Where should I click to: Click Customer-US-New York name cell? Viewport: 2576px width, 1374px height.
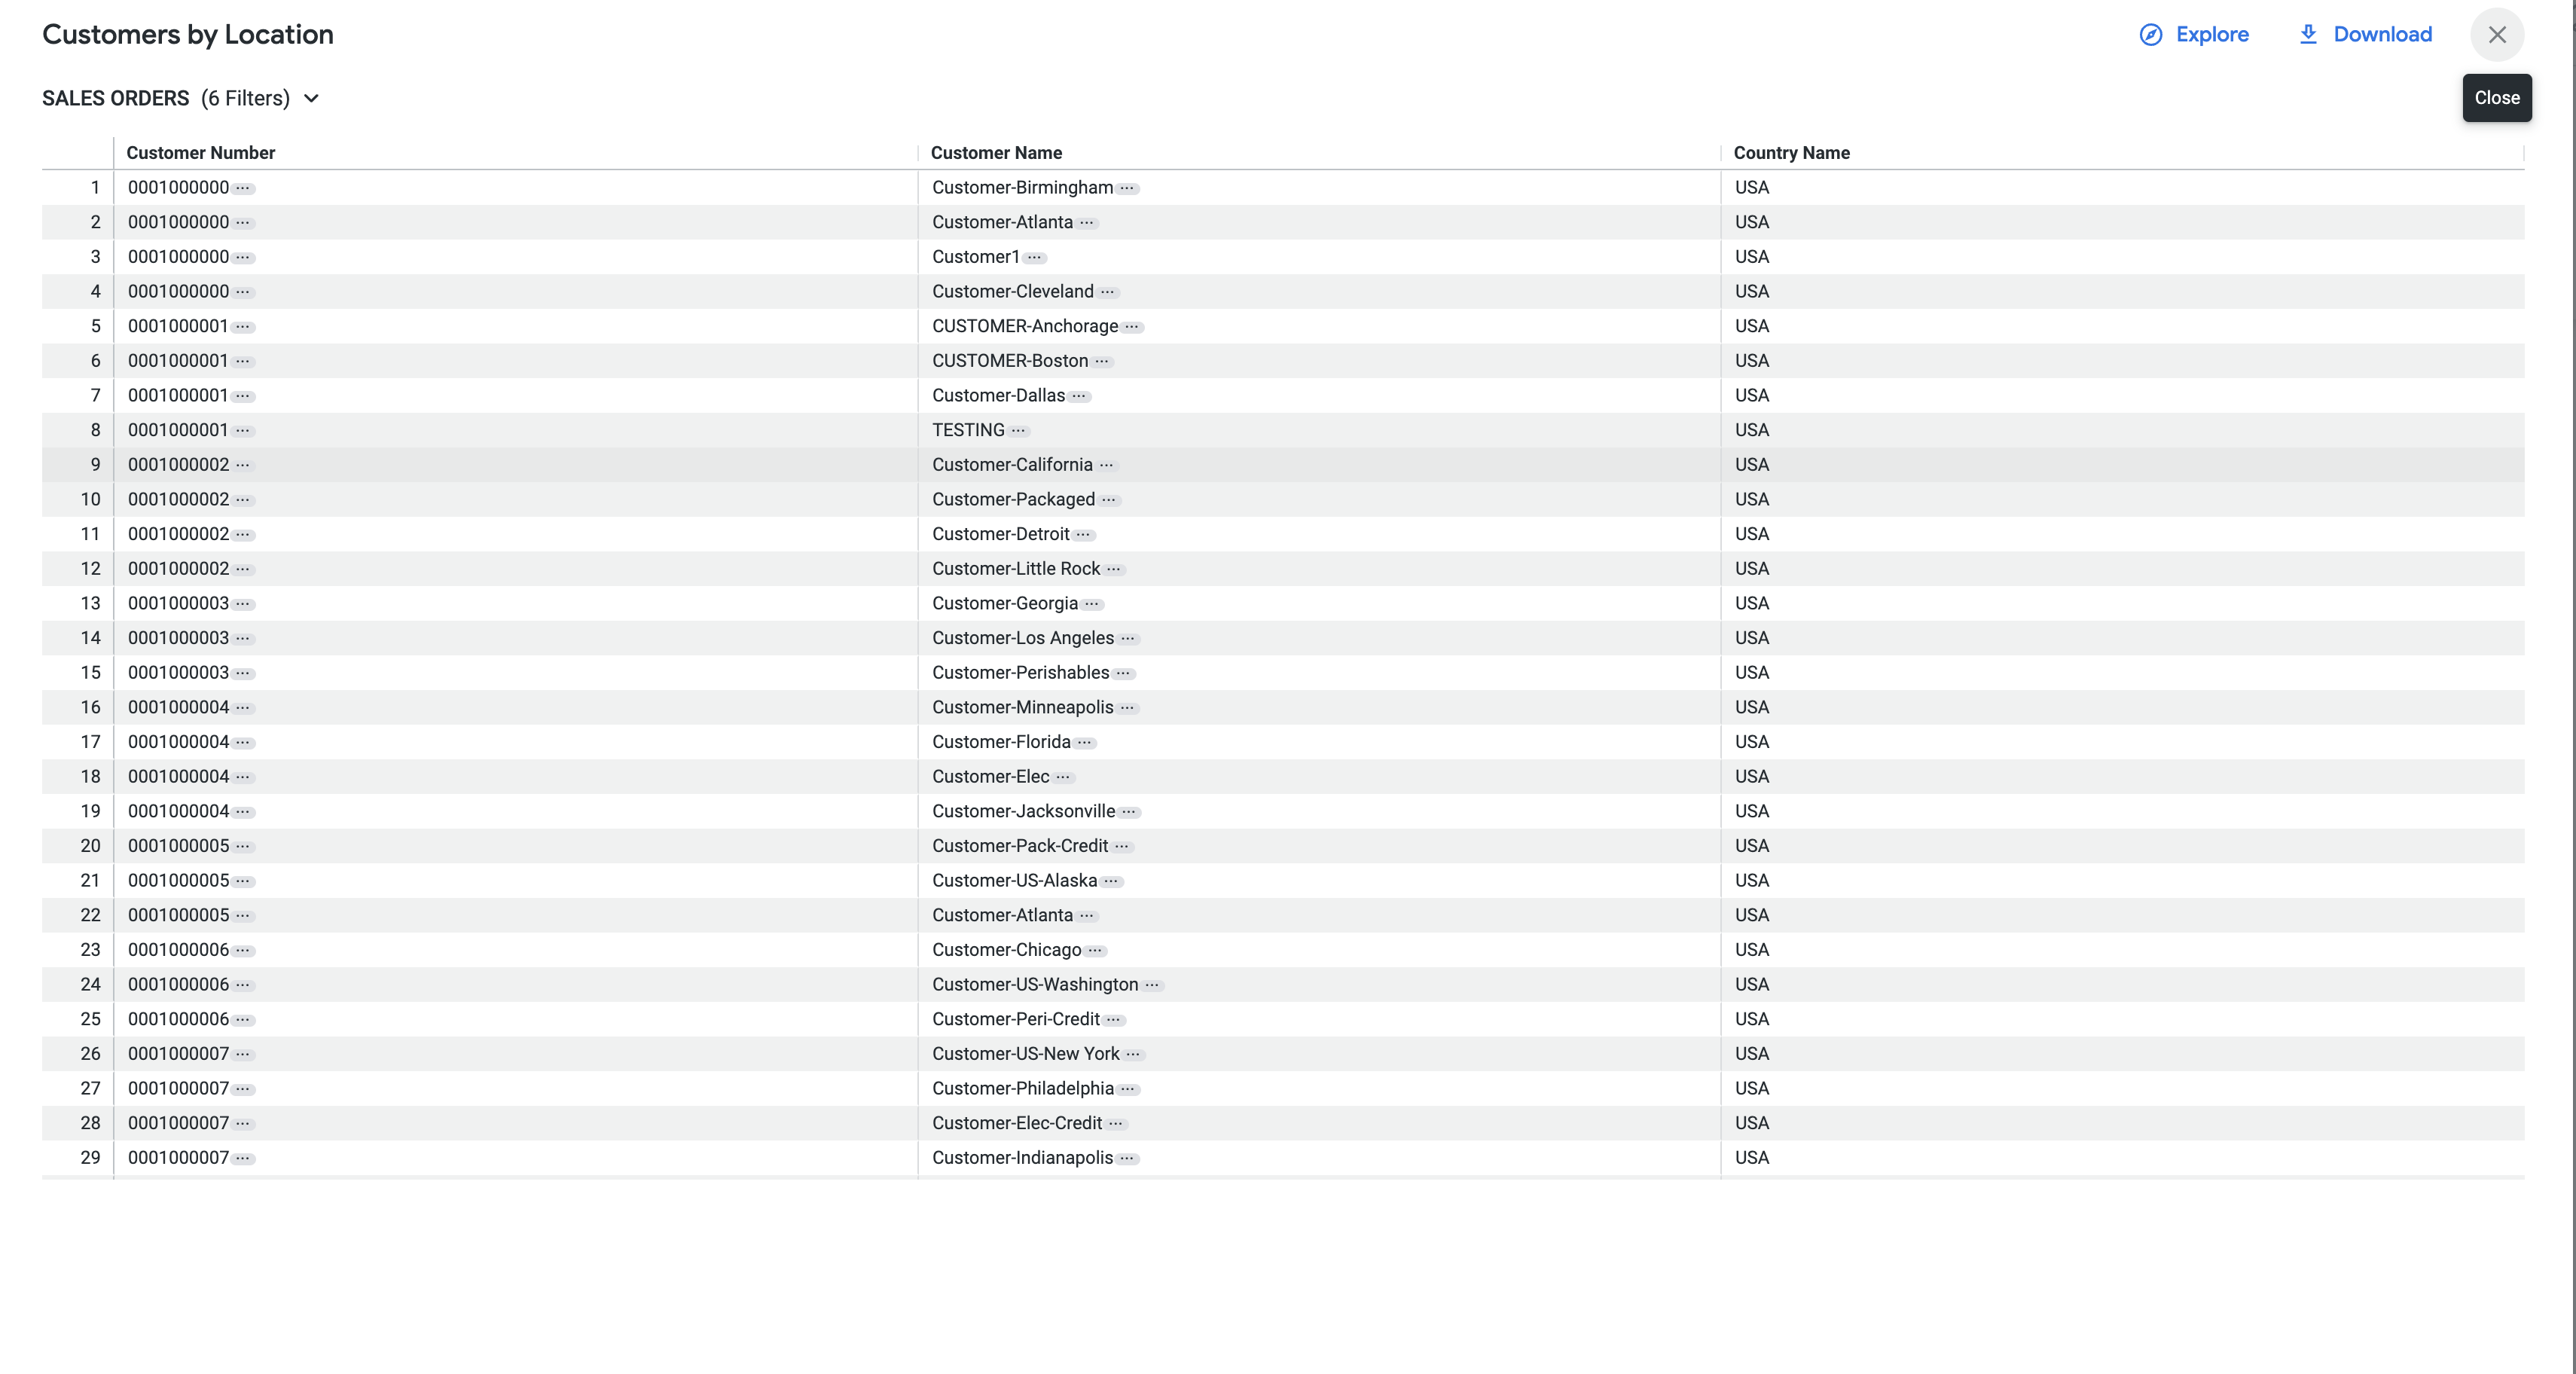pyautogui.click(x=1026, y=1054)
